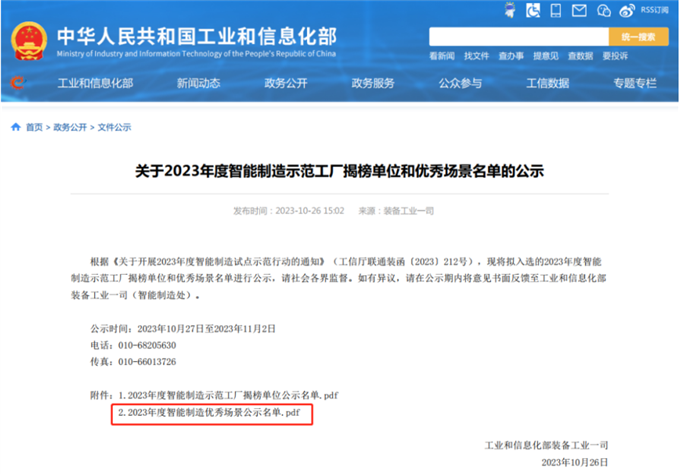Click the 找文件 quick link
680x474 pixels.
pyautogui.click(x=476, y=56)
